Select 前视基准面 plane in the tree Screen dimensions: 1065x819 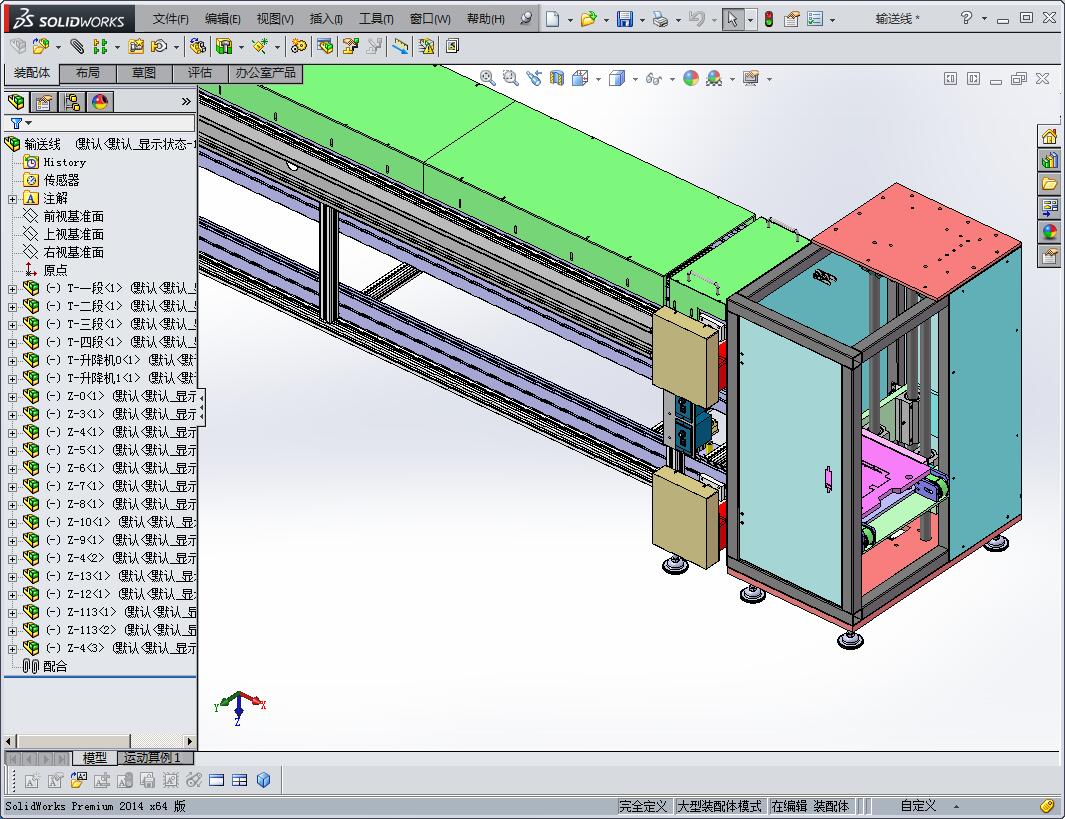(x=73, y=216)
